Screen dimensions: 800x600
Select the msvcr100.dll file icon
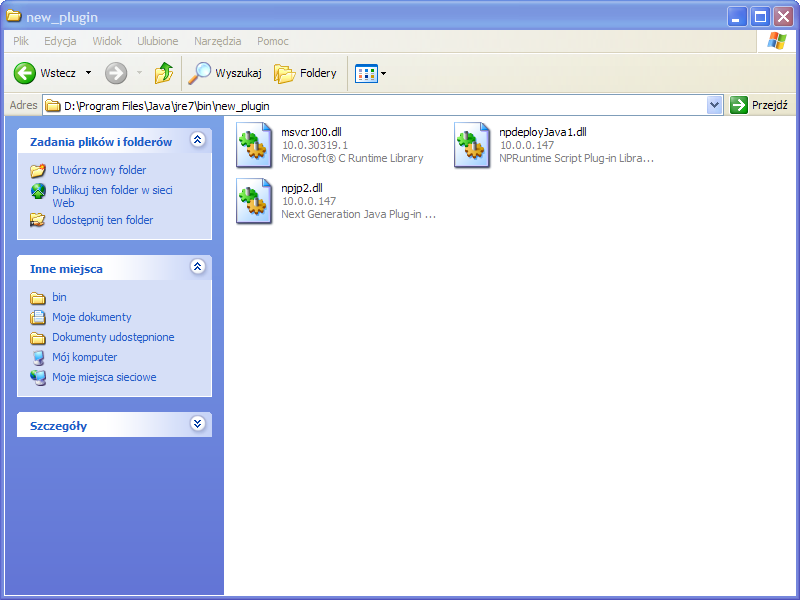[254, 145]
